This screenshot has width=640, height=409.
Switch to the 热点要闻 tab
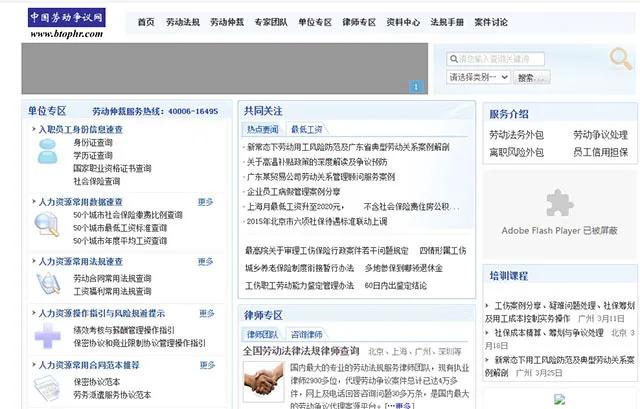pyautogui.click(x=262, y=129)
